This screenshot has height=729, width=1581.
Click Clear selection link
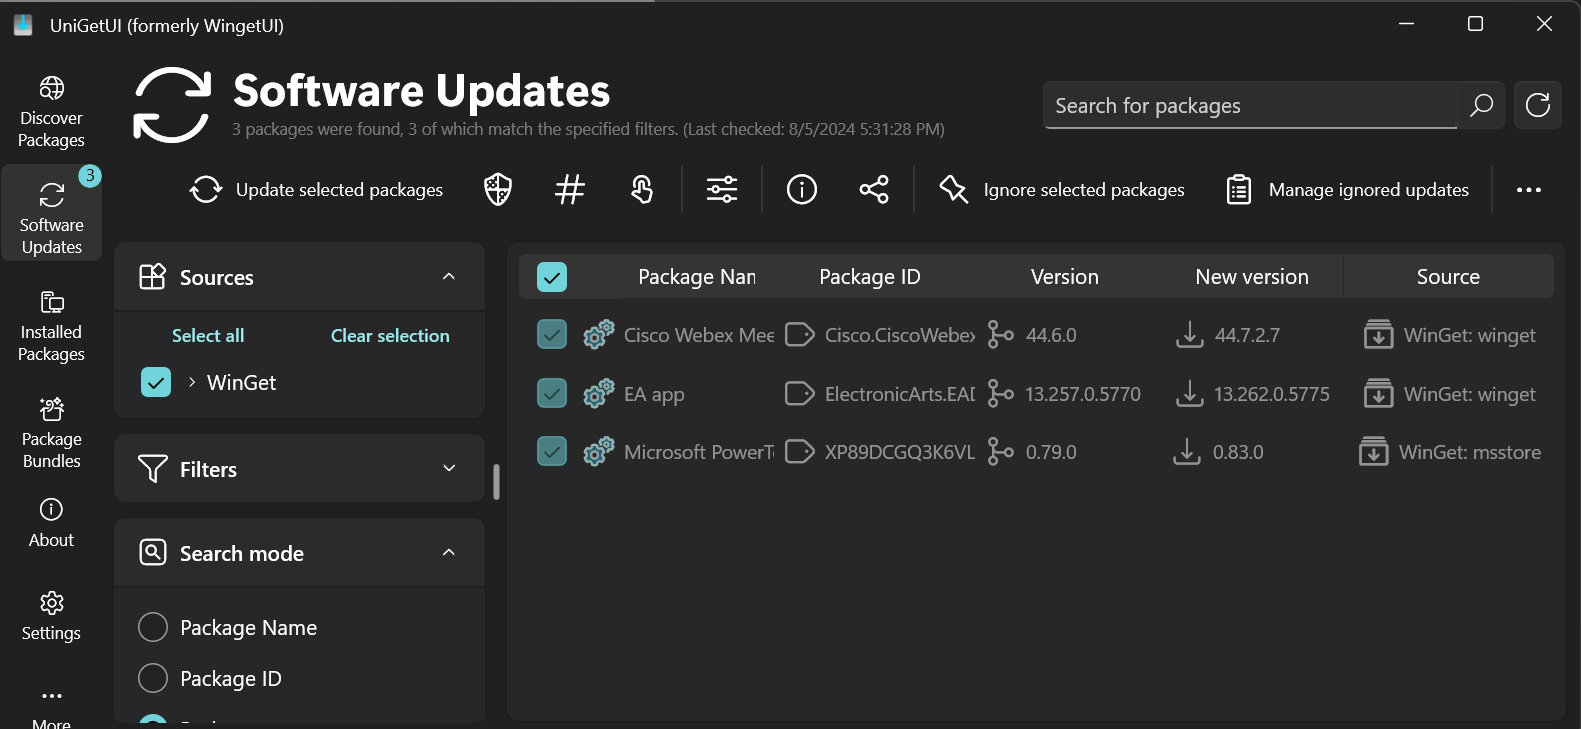[x=390, y=336]
